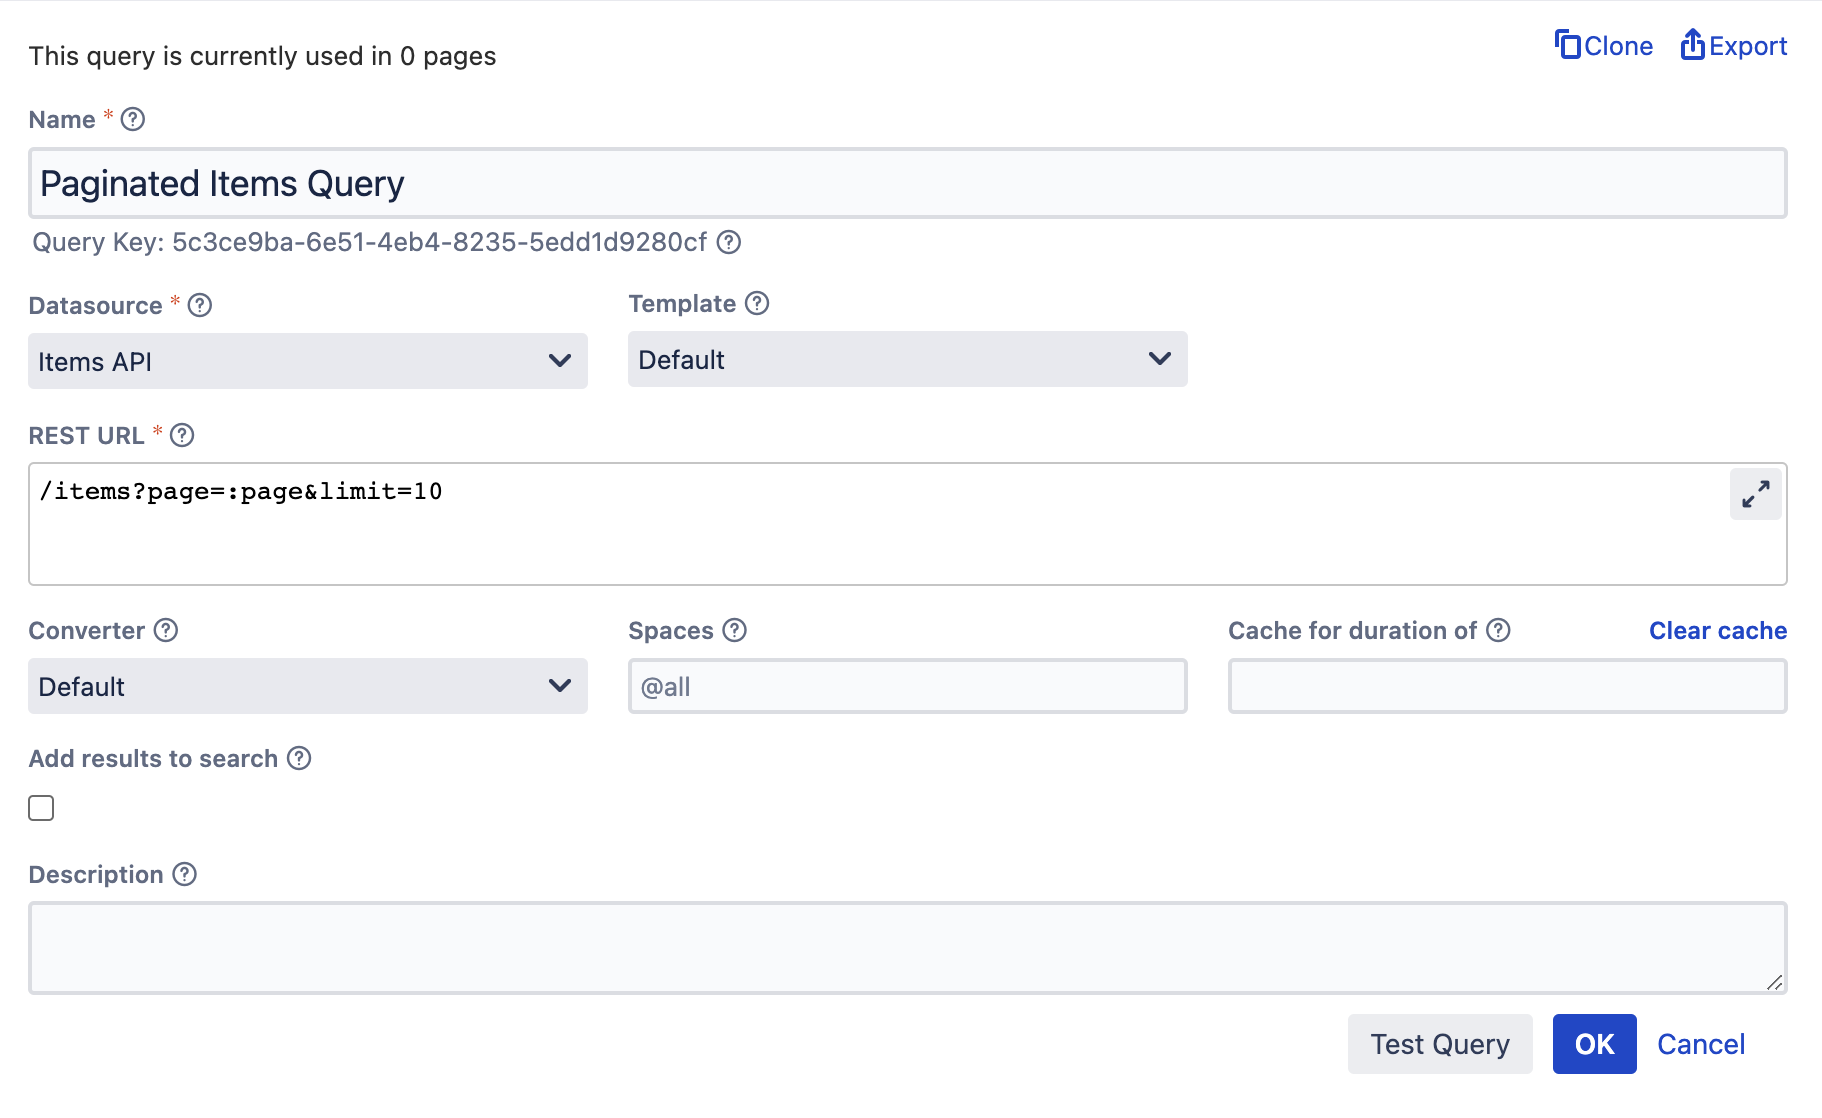Click the Template help icon
This screenshot has height=1118, width=1822.
pos(757,303)
